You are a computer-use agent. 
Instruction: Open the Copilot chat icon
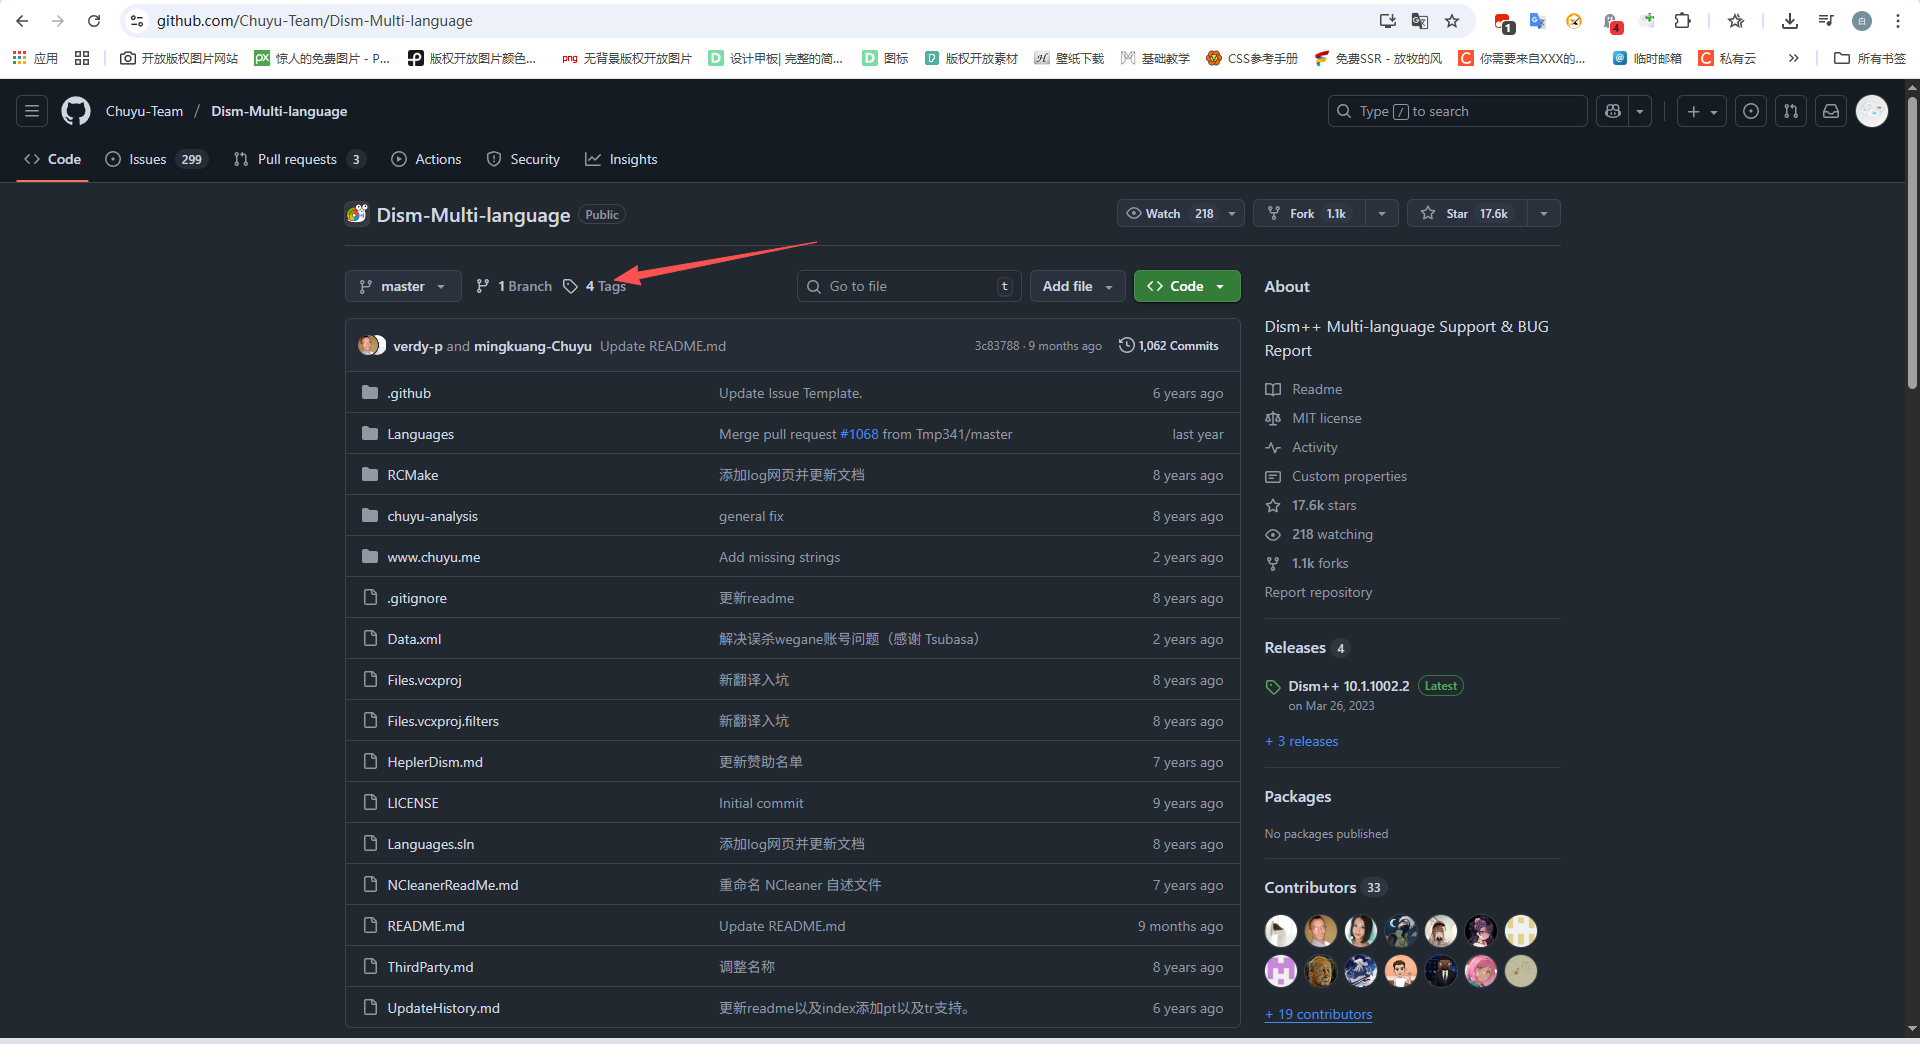click(1613, 111)
